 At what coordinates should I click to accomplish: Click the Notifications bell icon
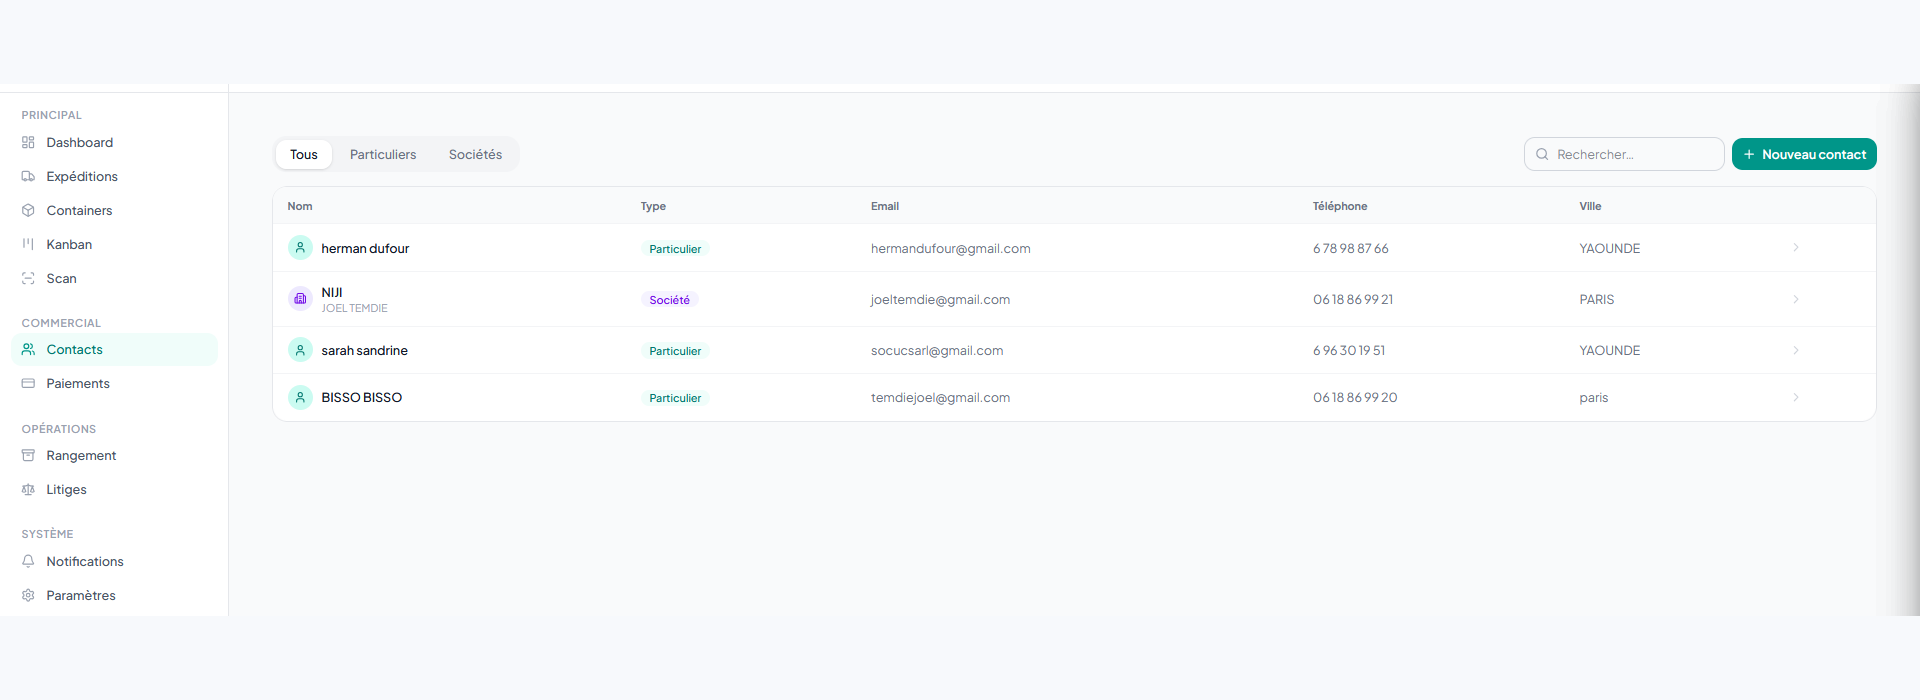click(28, 562)
